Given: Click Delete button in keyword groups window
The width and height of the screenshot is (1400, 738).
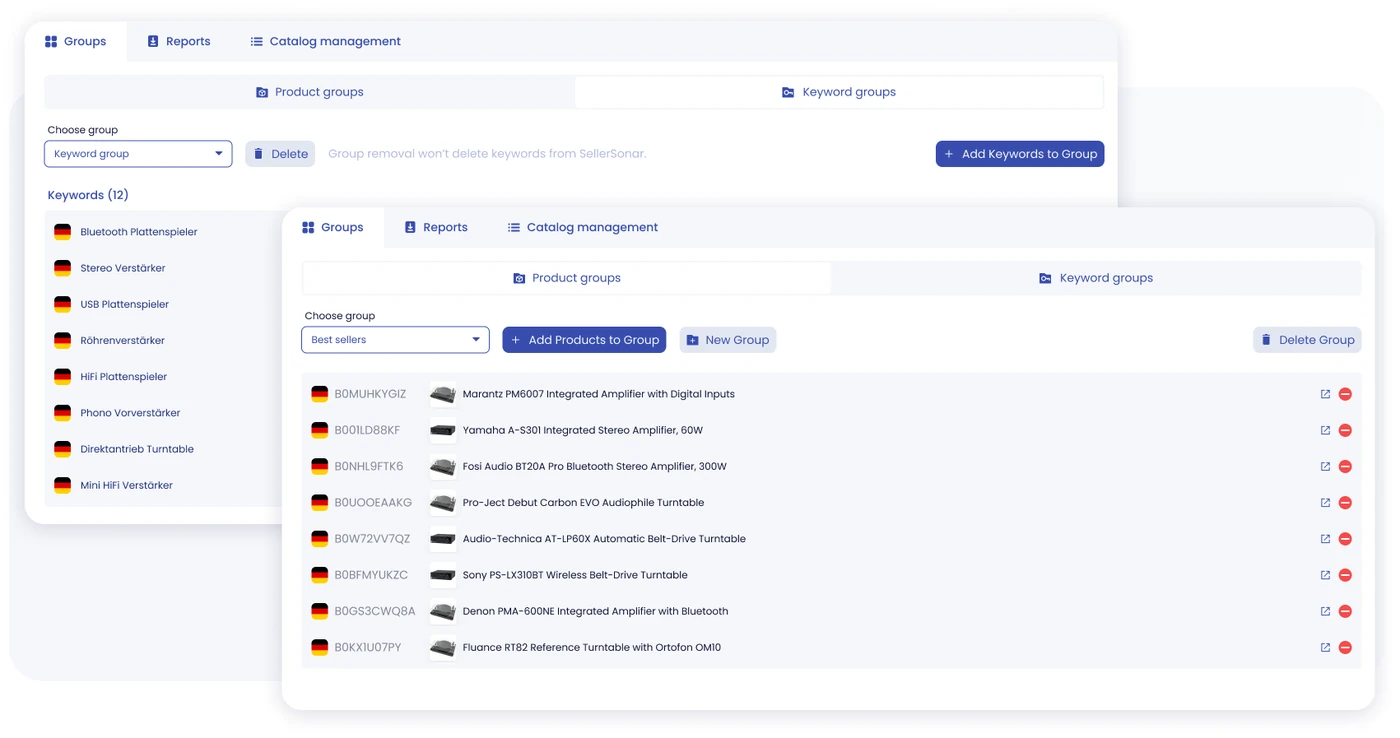Looking at the screenshot, I should [x=280, y=154].
